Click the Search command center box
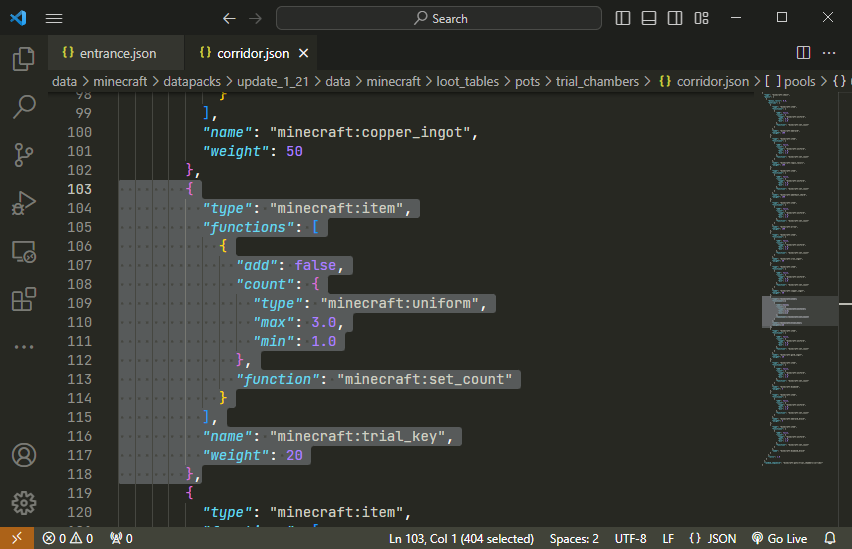 click(x=439, y=18)
